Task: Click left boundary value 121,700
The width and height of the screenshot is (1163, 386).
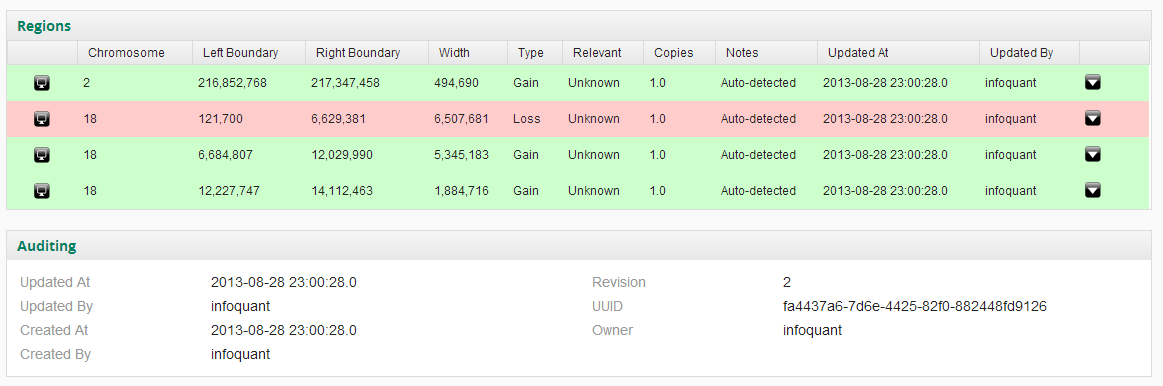Action: coord(220,119)
